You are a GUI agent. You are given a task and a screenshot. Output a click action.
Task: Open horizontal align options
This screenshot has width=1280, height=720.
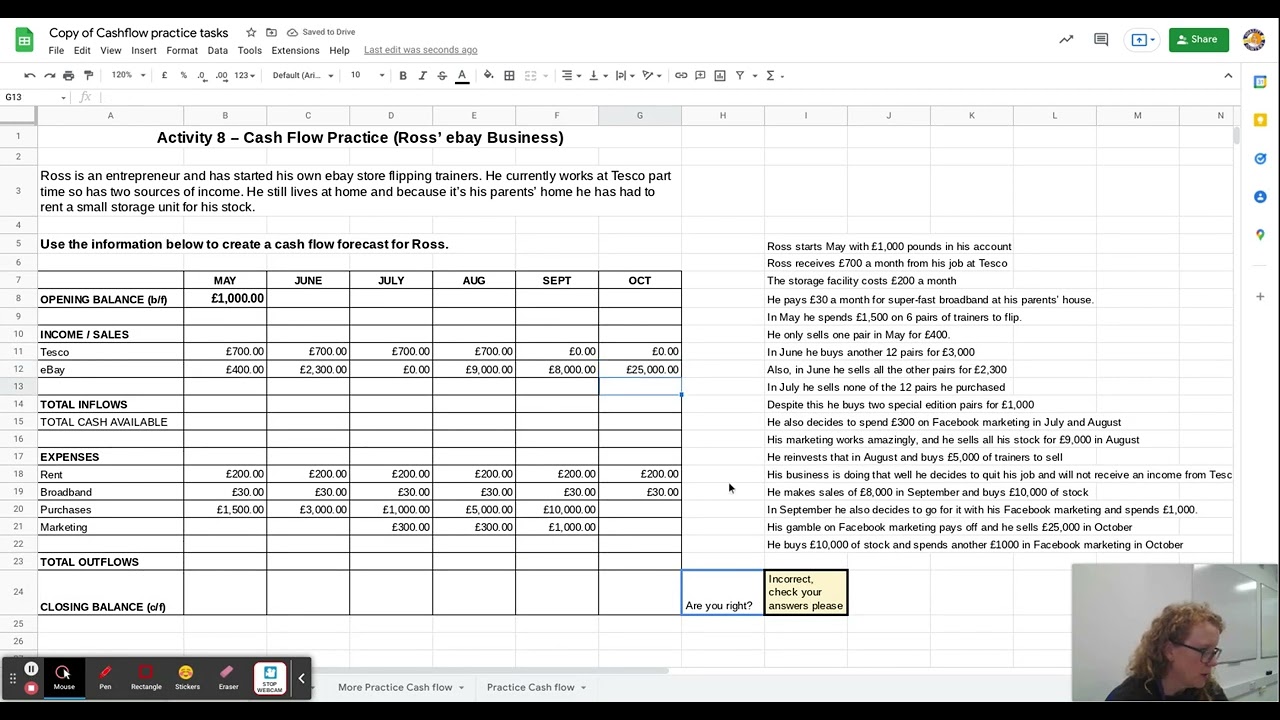click(x=570, y=75)
